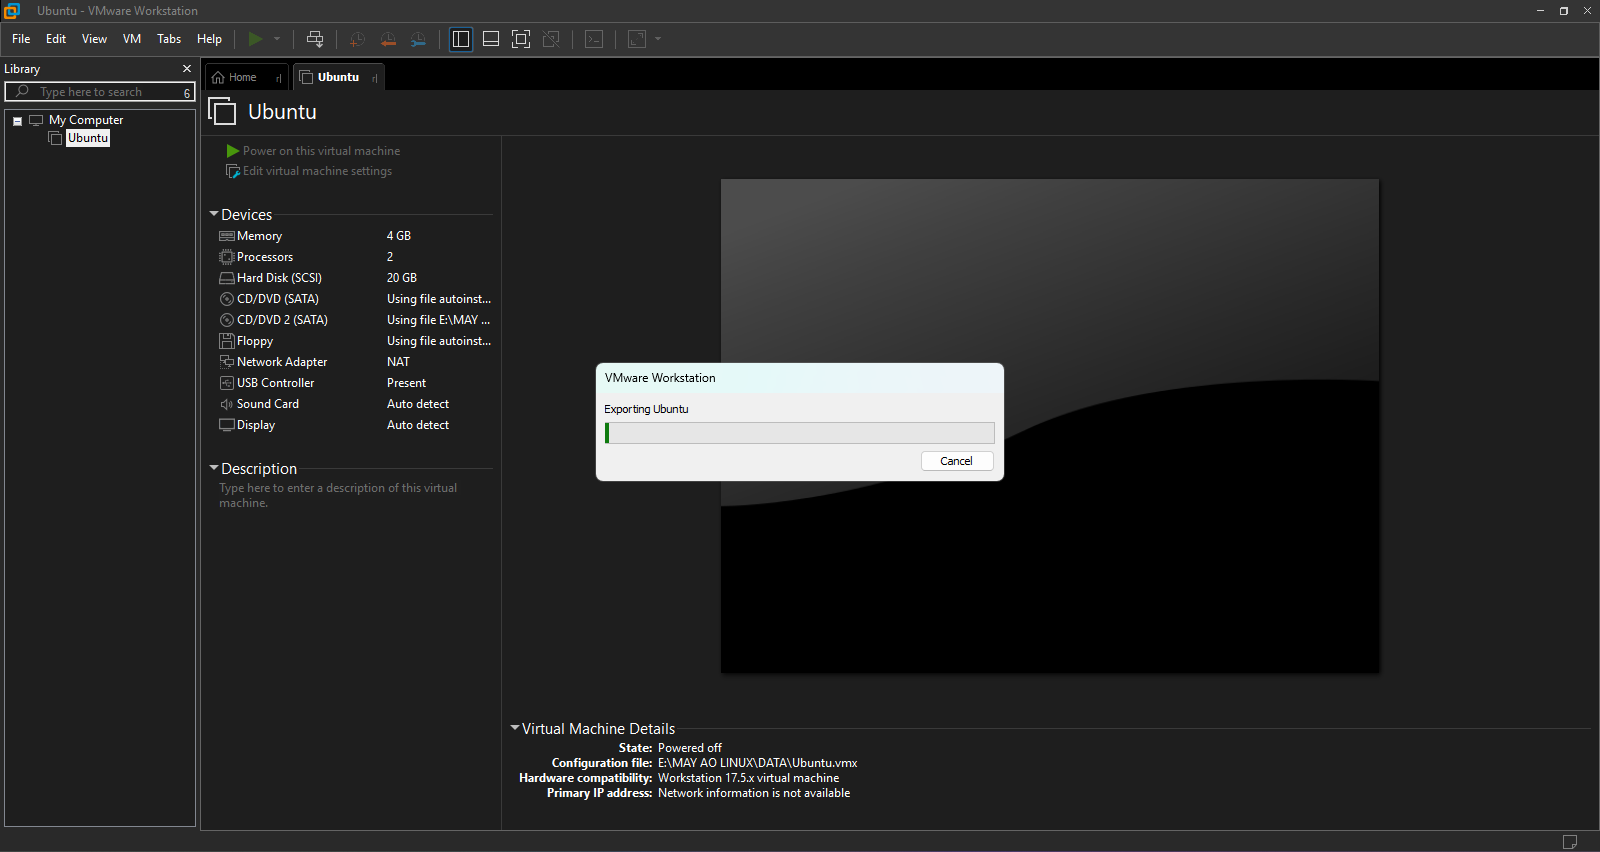Collapse the Devices section

[214, 214]
